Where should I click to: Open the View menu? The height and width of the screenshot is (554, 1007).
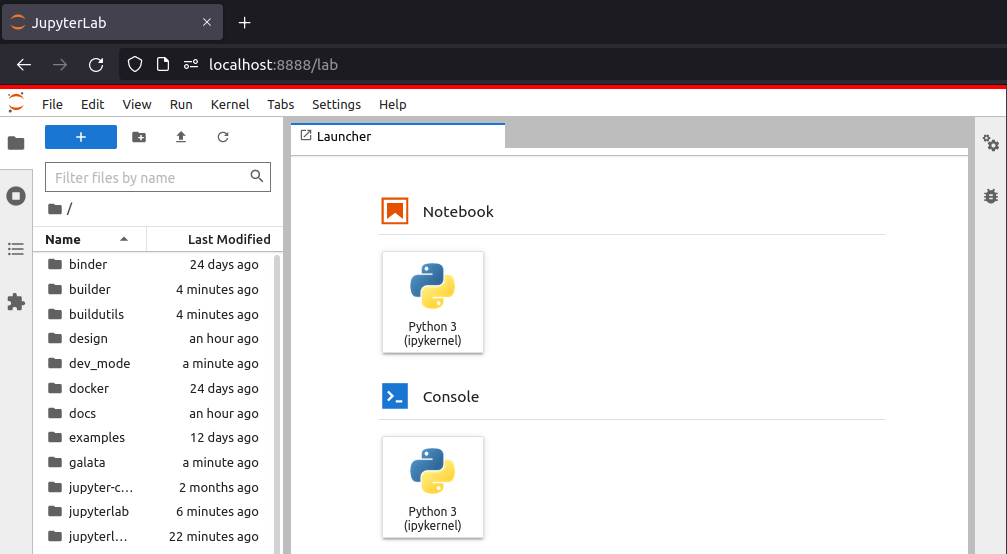[x=137, y=104]
